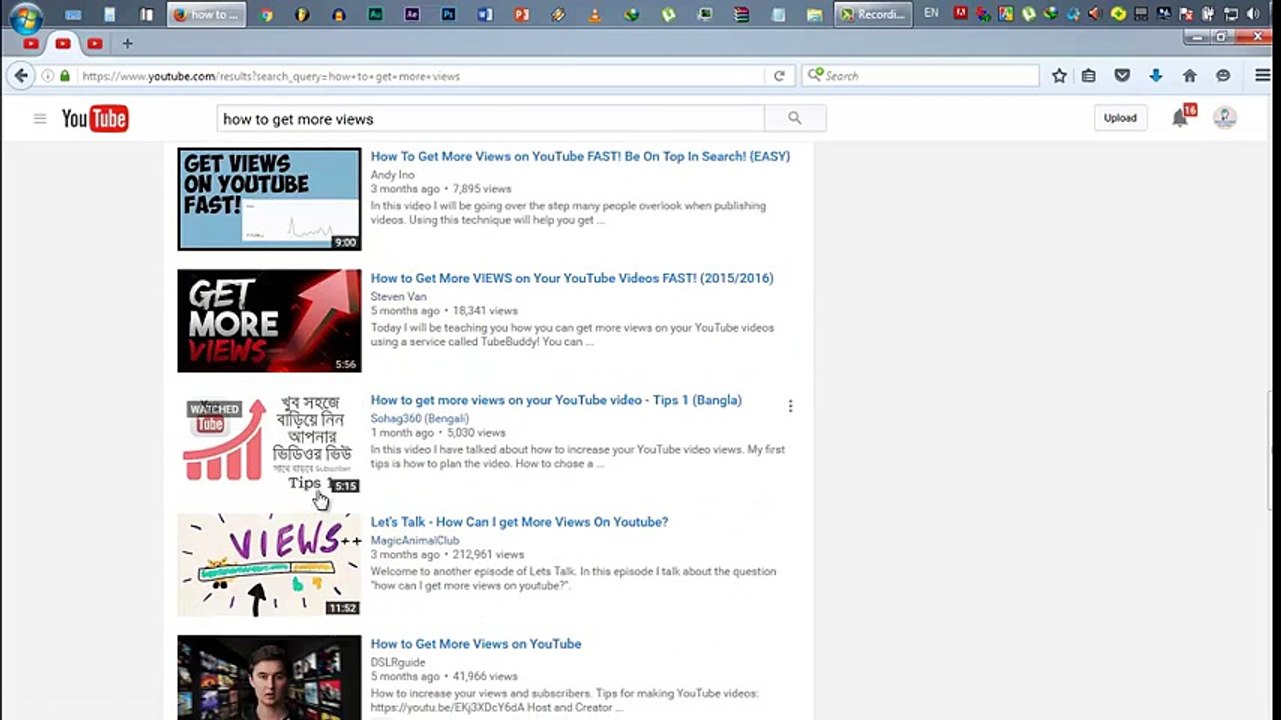Click the YouTube search magnifier button

click(x=795, y=118)
